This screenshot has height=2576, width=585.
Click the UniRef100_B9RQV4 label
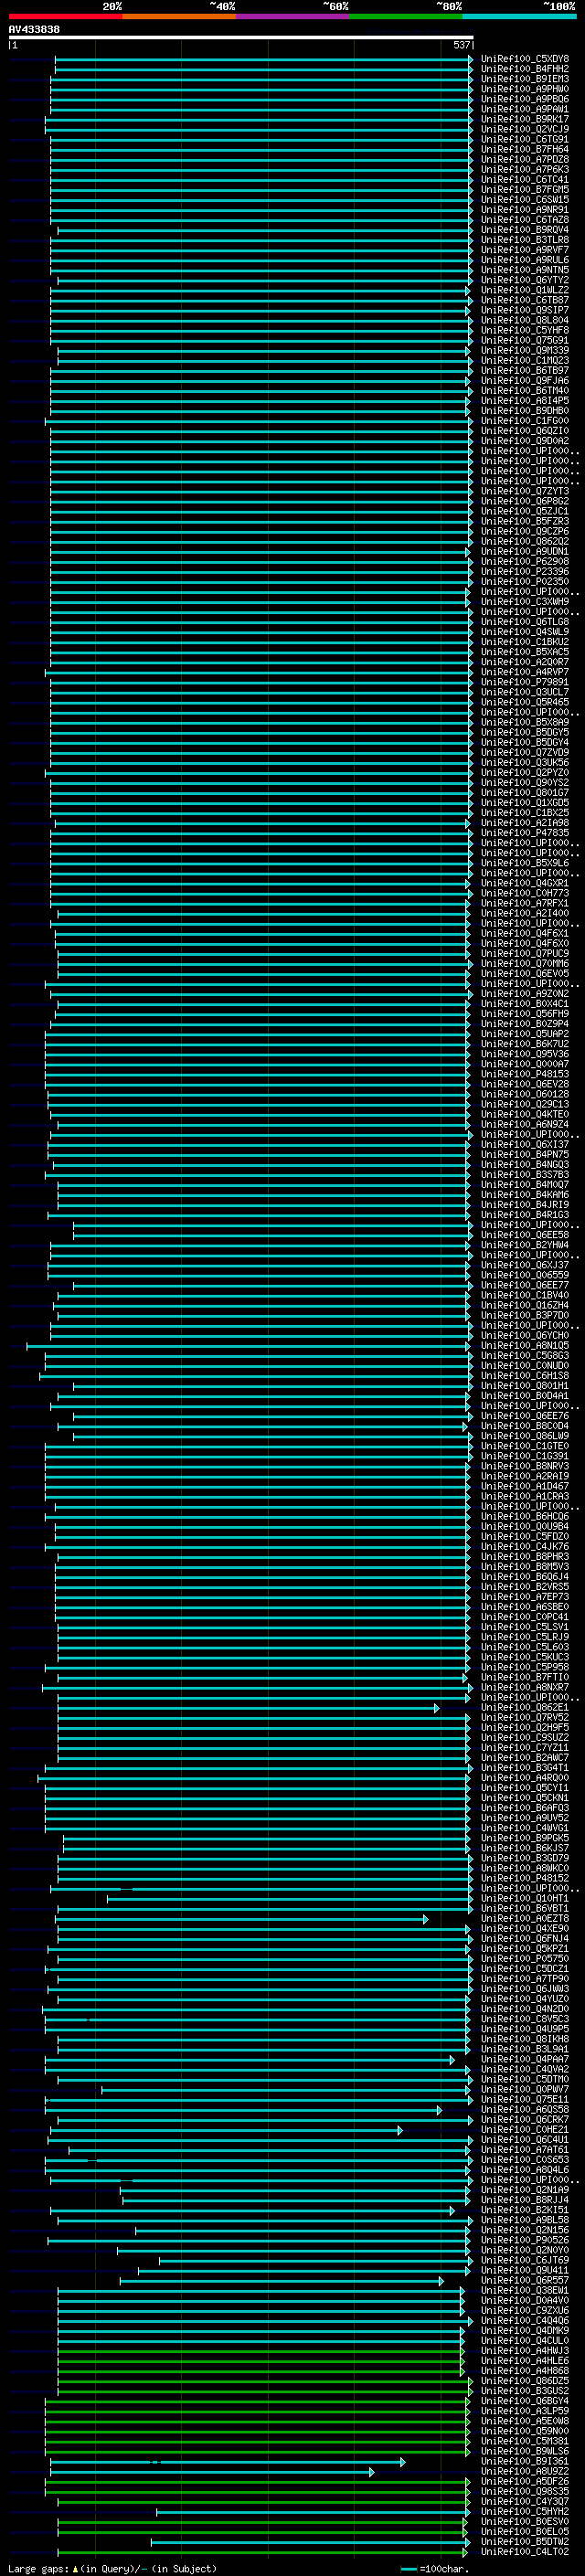[524, 230]
